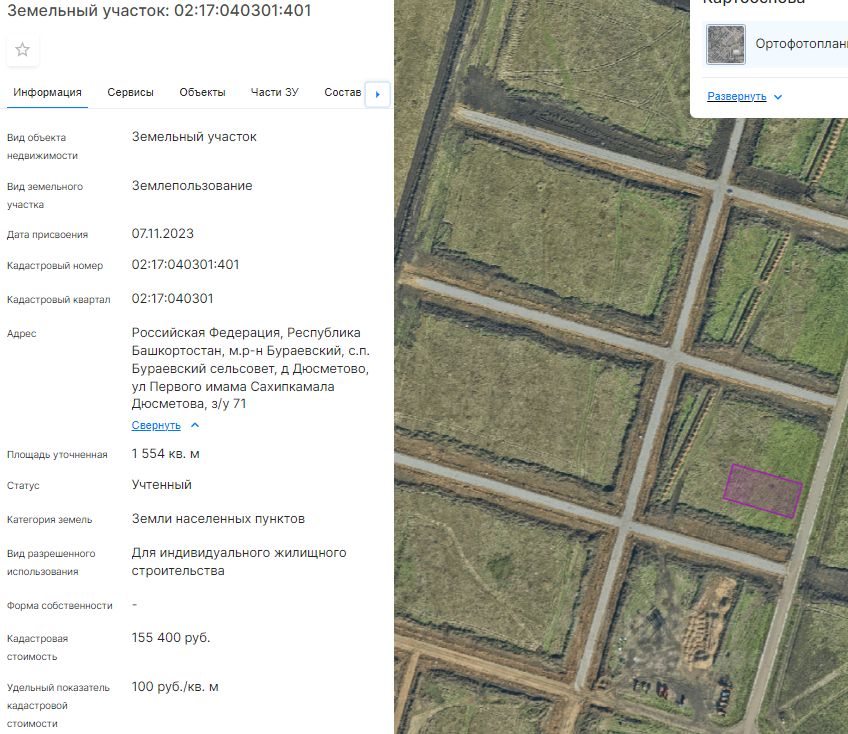
Task: Collapse address with Свернуть link
Action: tap(156, 425)
